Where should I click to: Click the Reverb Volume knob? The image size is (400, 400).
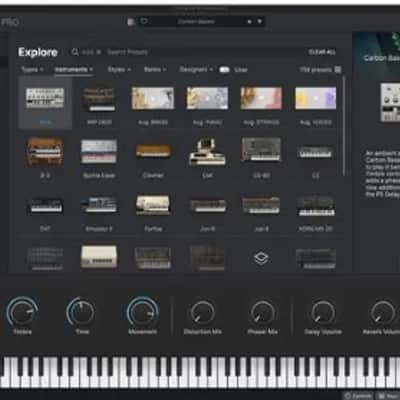click(x=383, y=313)
